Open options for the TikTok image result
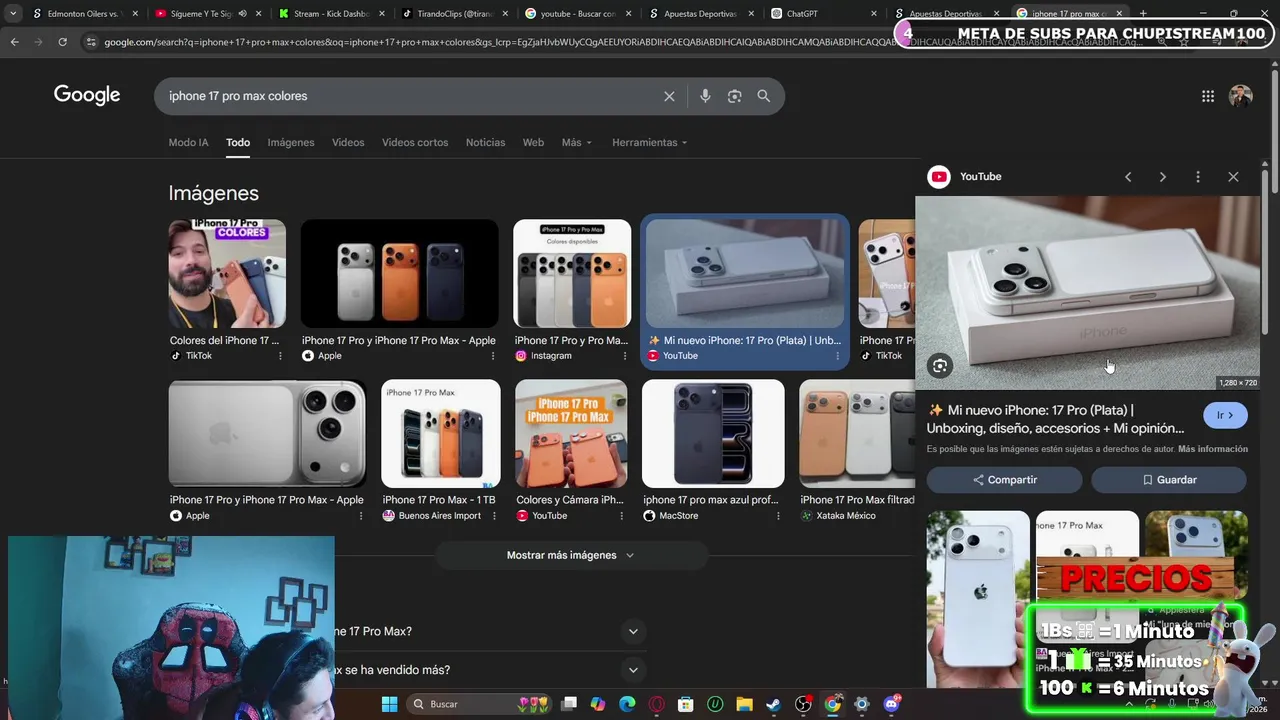Screen dimensions: 1280x720 280,356
